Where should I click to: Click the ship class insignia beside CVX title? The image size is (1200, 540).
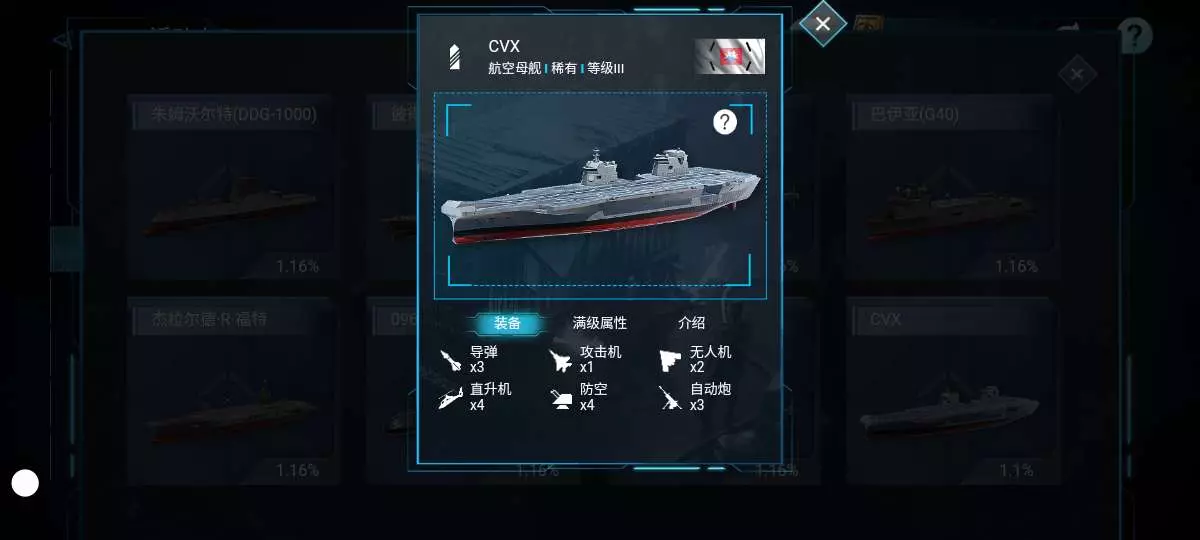pyautogui.click(x=455, y=56)
